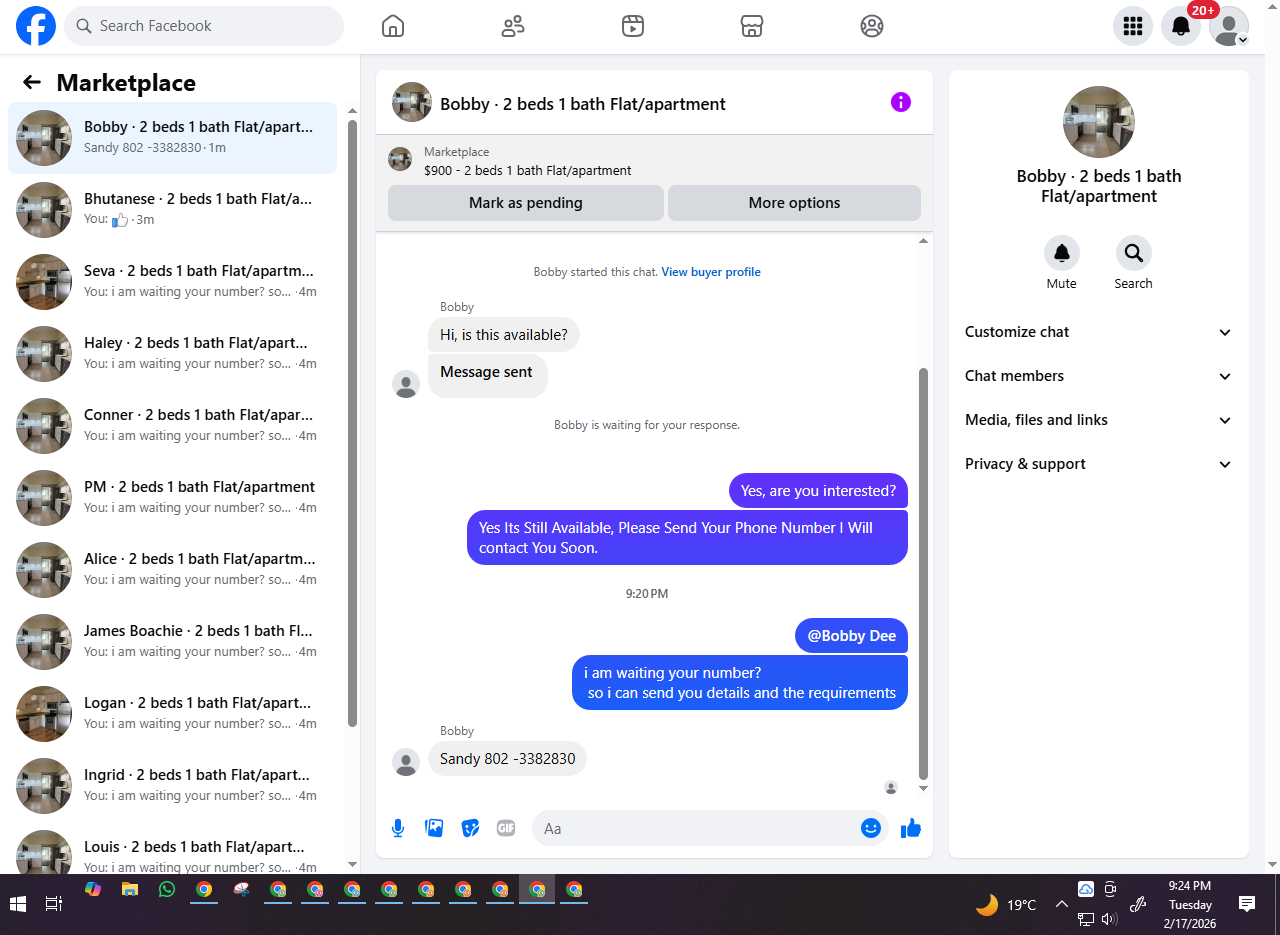The image size is (1280, 935).
Task: Choose a GIF icon
Action: 506,828
